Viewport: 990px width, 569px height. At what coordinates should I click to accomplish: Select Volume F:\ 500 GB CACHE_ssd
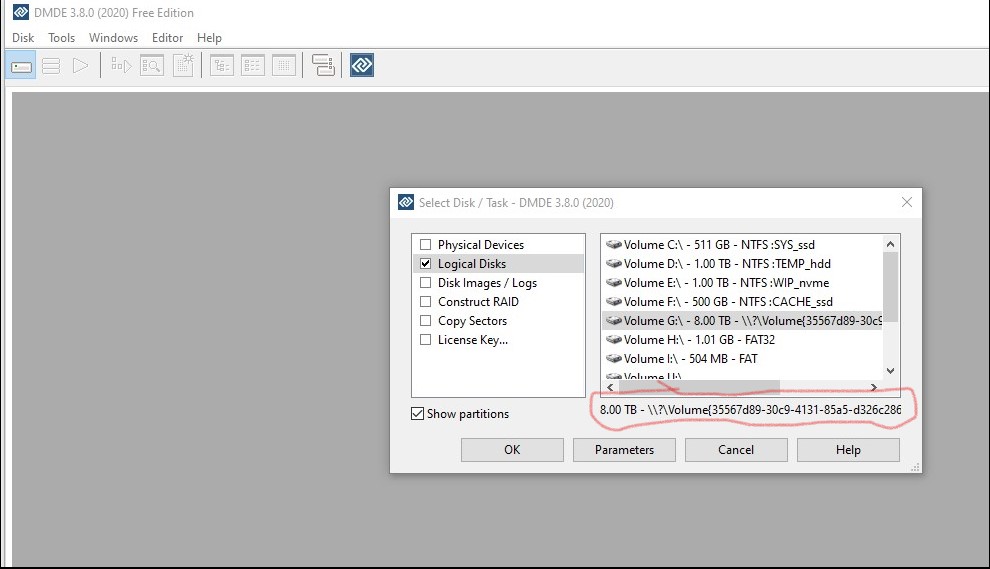(x=742, y=301)
